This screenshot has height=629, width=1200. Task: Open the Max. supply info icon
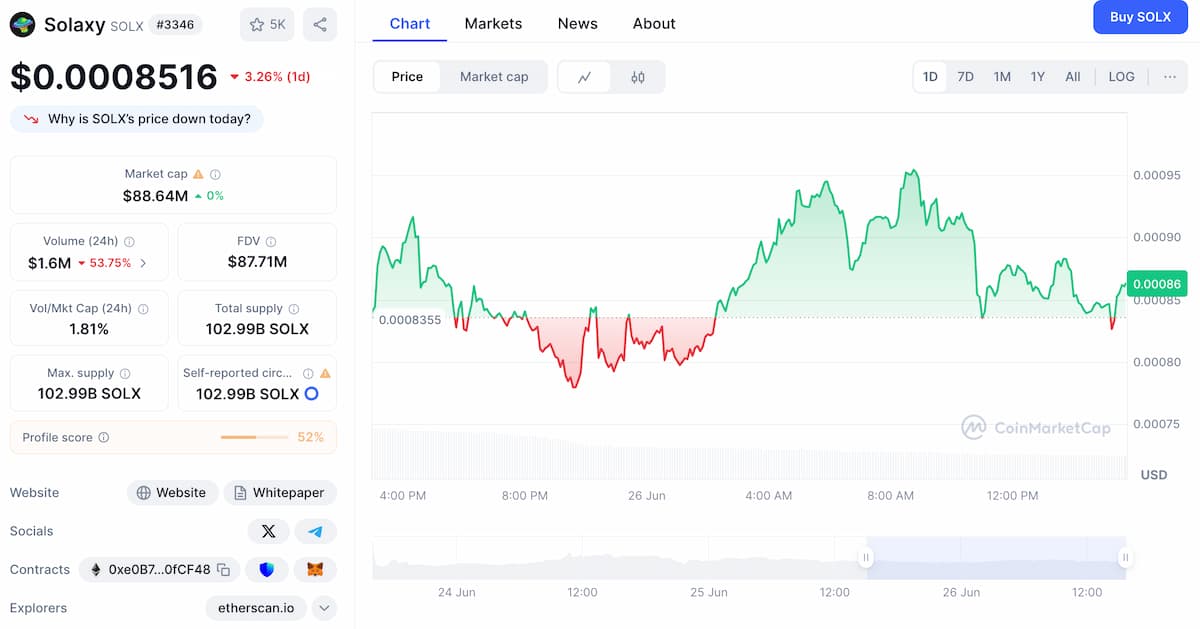[x=125, y=373]
